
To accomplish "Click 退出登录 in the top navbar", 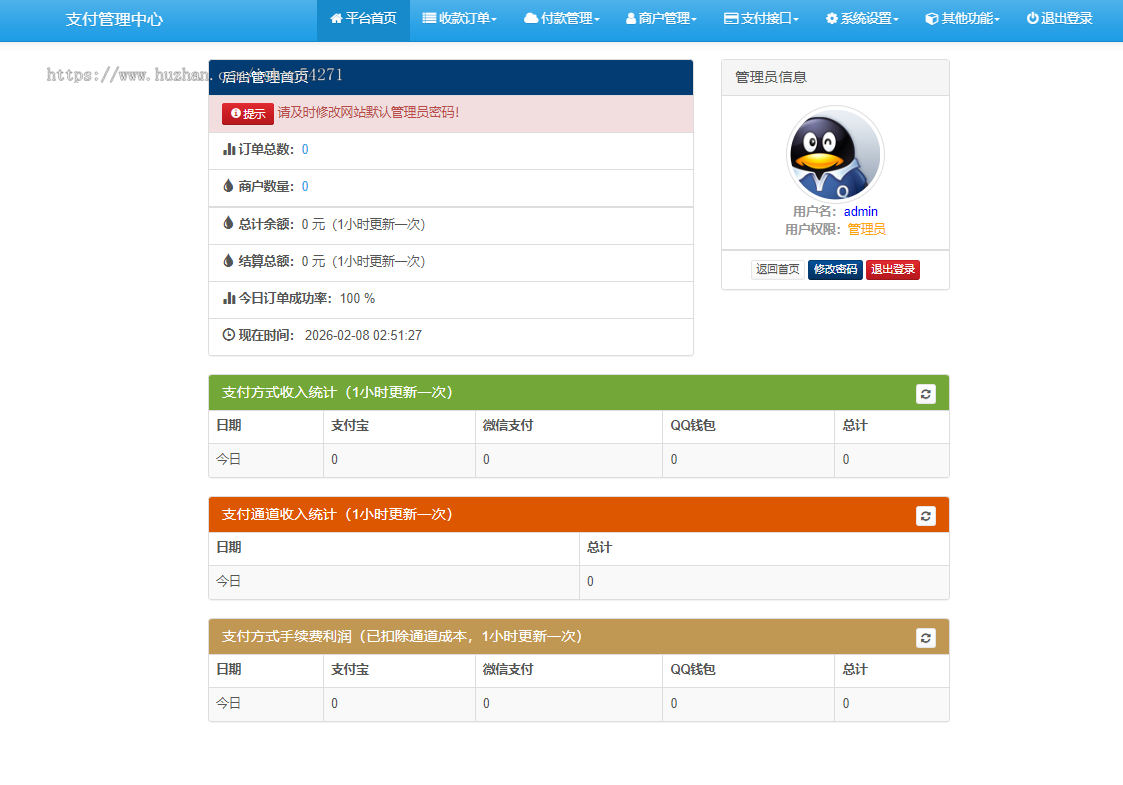I will pos(1059,19).
